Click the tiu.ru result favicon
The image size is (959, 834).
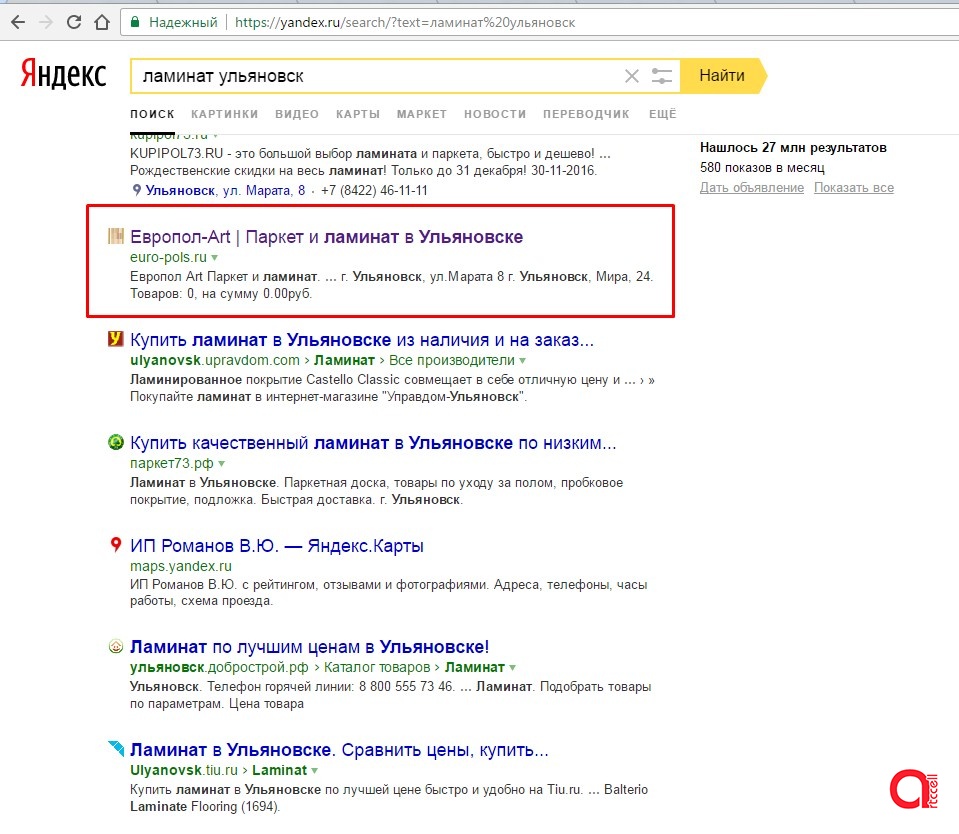pos(116,748)
